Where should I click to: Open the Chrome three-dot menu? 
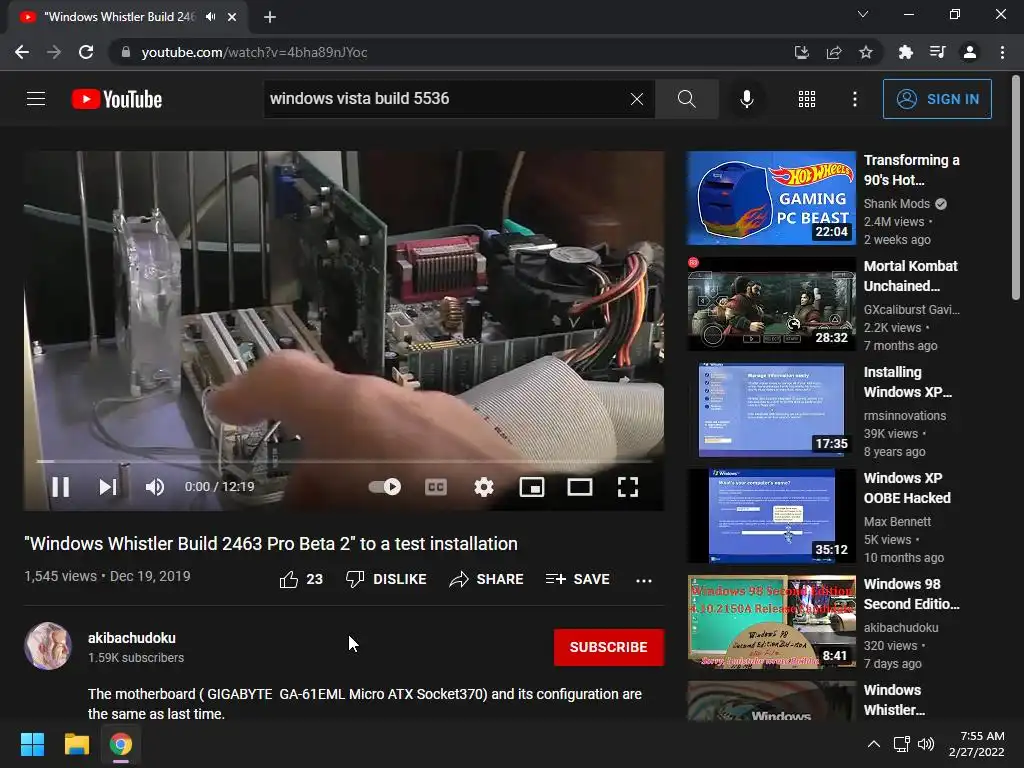click(x=1002, y=52)
